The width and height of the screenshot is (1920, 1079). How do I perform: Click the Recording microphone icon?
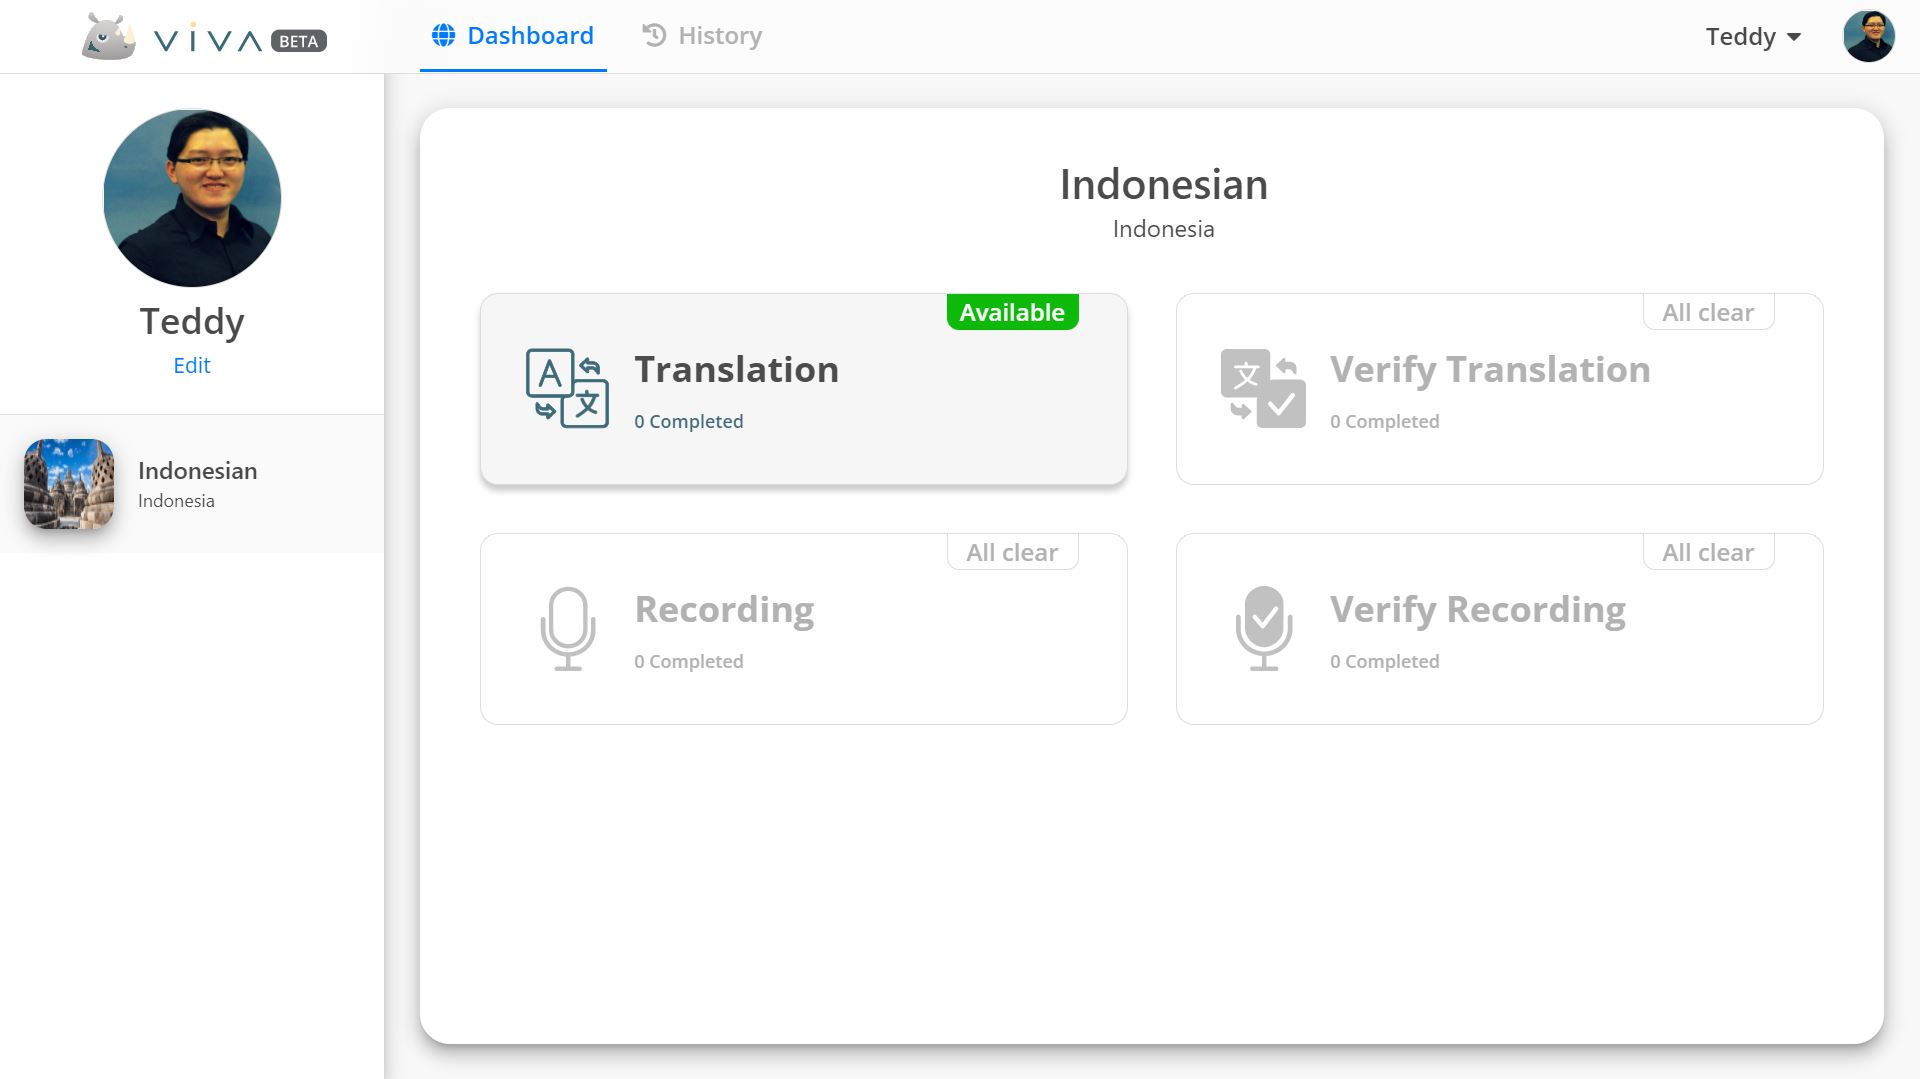point(568,628)
